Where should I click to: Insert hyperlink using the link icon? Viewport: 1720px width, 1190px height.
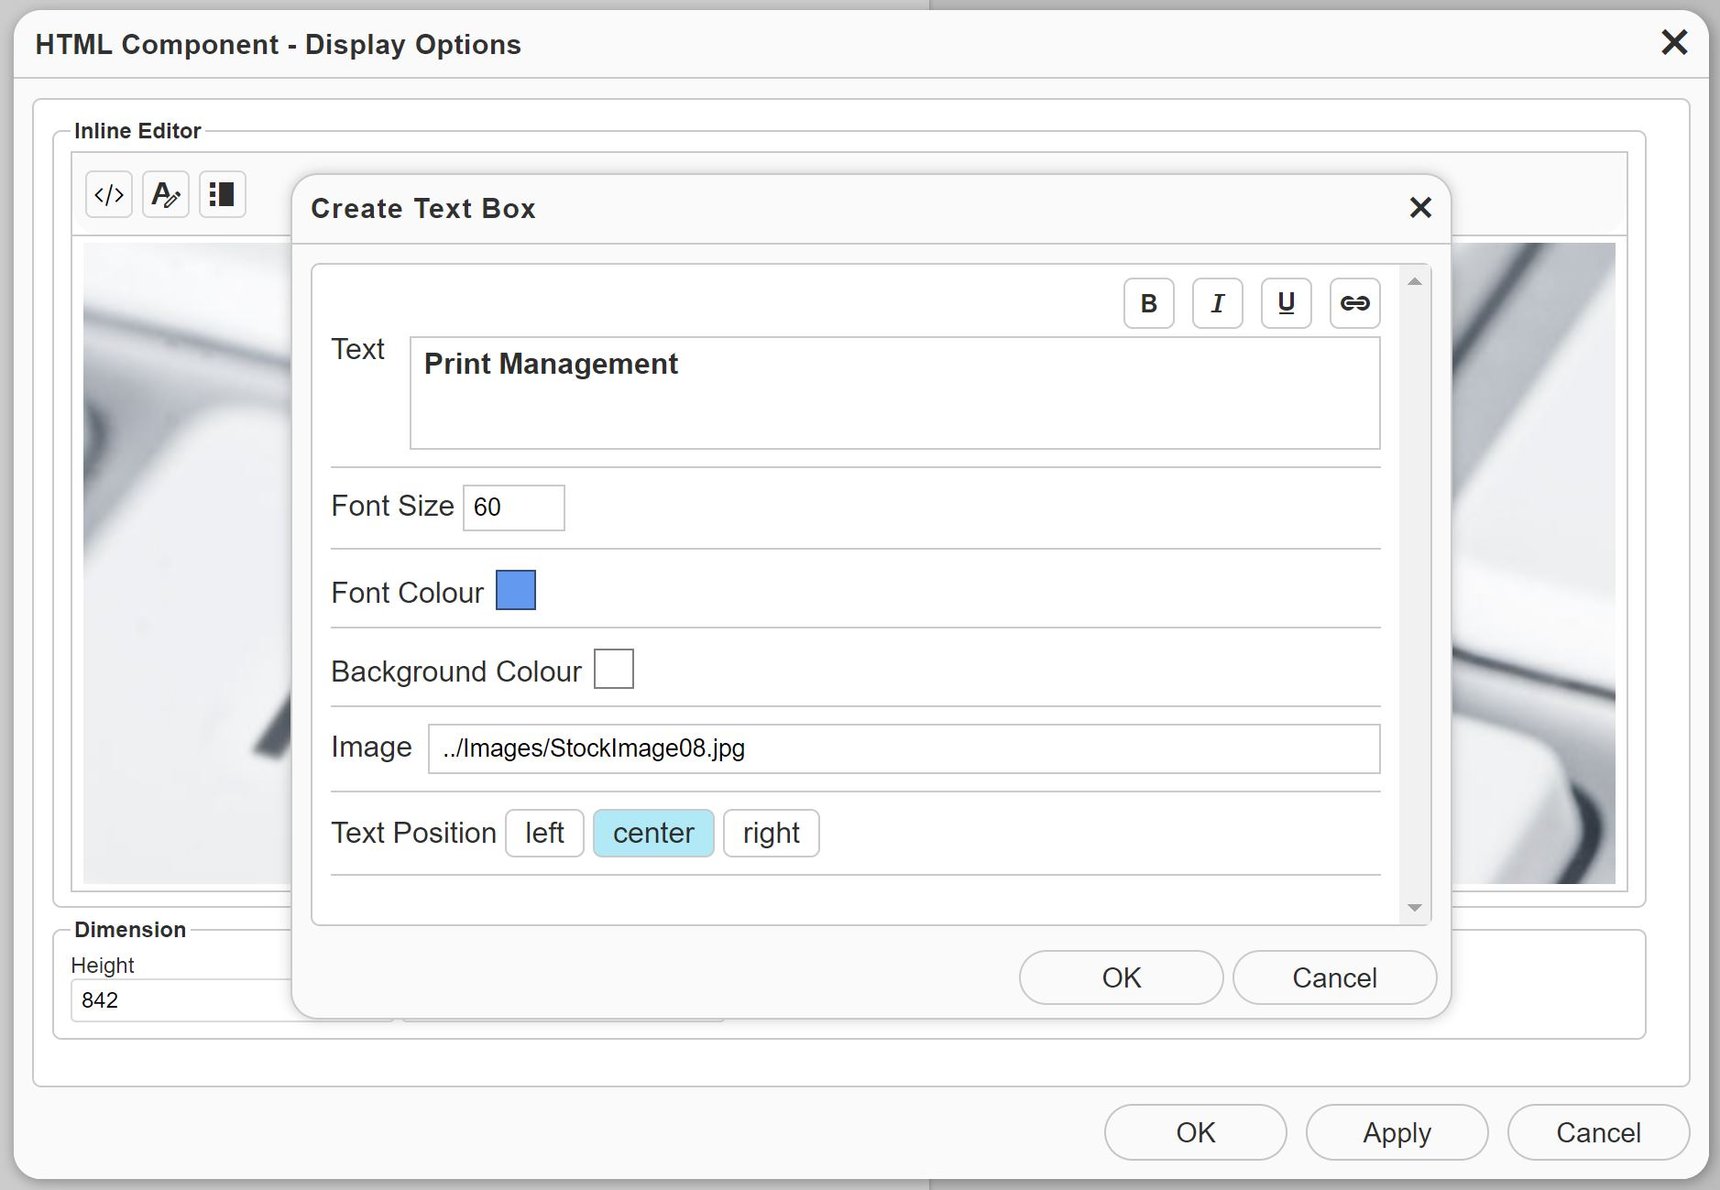(x=1354, y=303)
